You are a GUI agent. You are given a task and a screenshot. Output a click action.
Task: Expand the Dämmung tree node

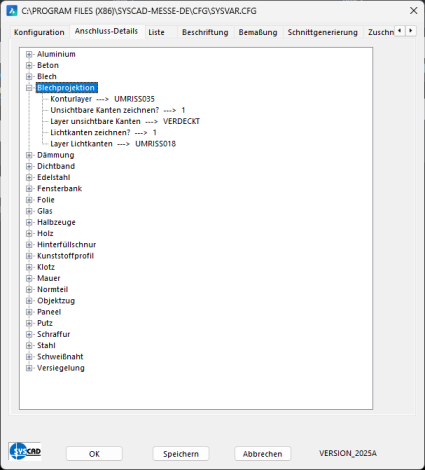(x=29, y=155)
